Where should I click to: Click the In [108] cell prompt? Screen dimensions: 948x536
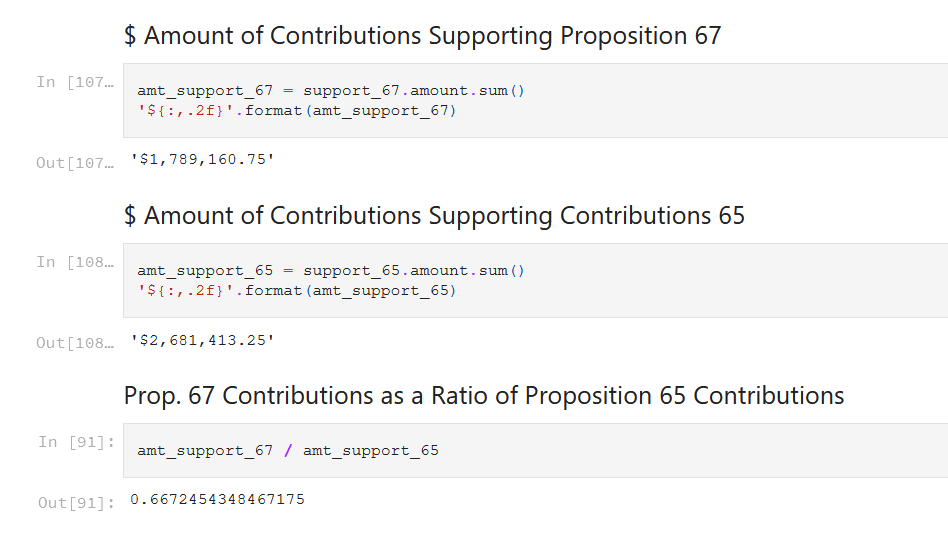[x=75, y=262]
